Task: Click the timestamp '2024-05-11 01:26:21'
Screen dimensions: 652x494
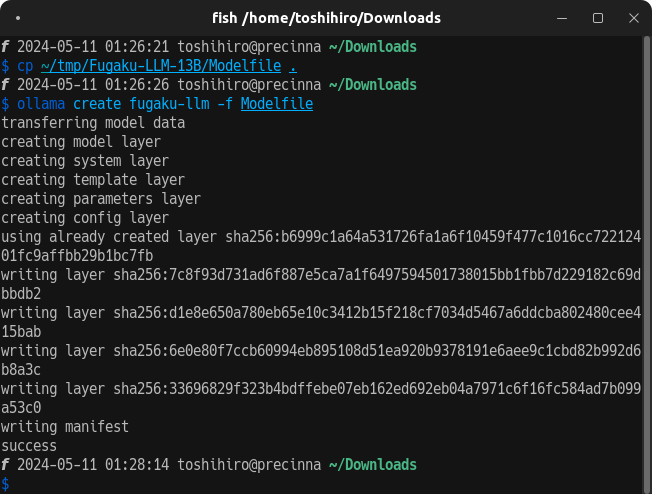Action: pyautogui.click(x=93, y=47)
